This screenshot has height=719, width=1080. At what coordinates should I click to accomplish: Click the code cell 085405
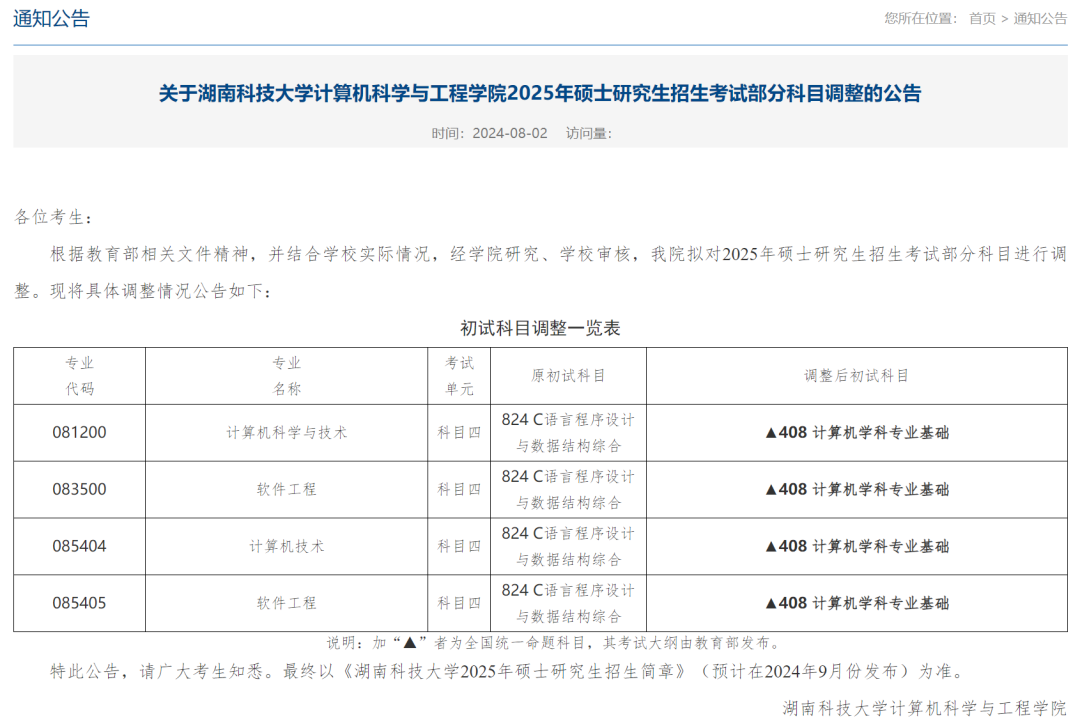[79, 603]
